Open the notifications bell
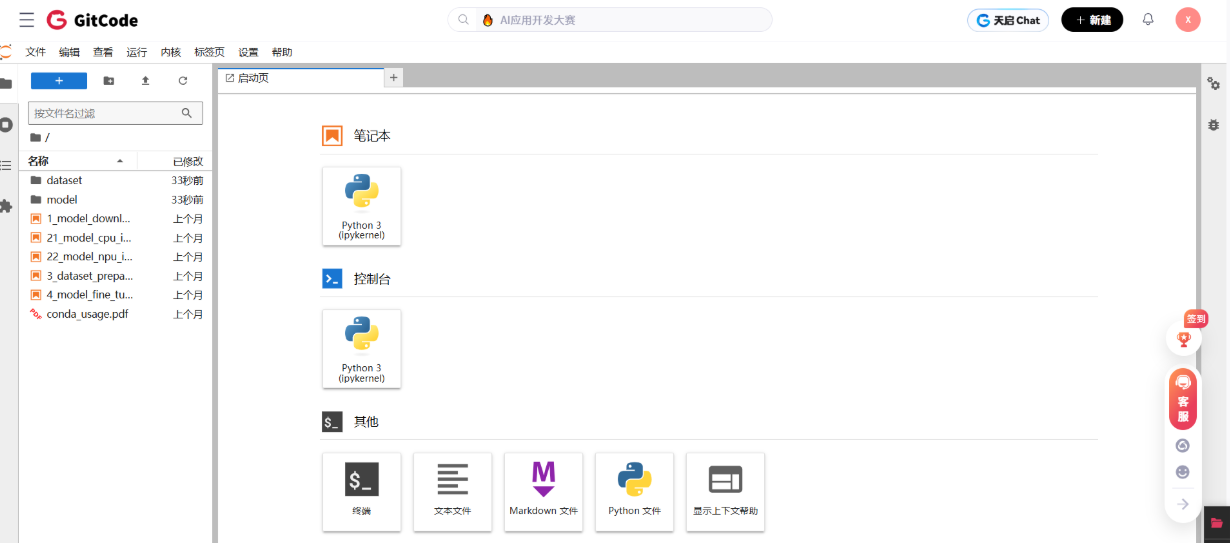1230x543 pixels. pyautogui.click(x=1148, y=20)
